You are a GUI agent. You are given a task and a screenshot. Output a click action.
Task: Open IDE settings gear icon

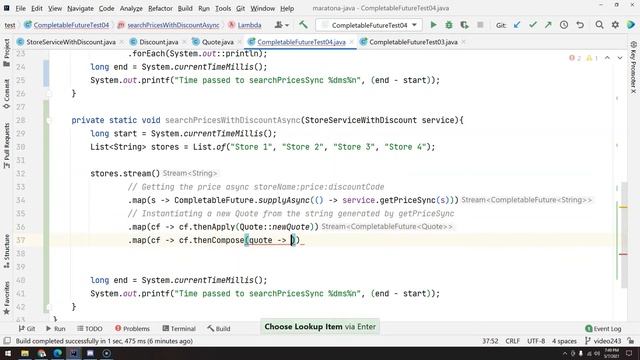[615, 25]
